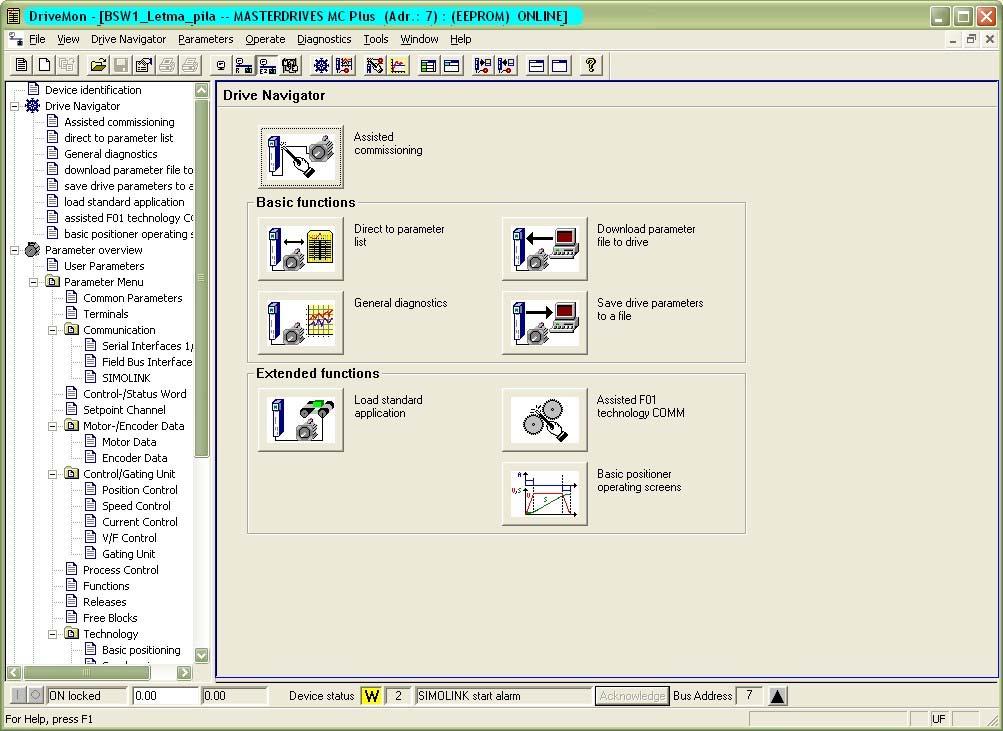
Task: Open the Window menu
Action: pyautogui.click(x=419, y=39)
